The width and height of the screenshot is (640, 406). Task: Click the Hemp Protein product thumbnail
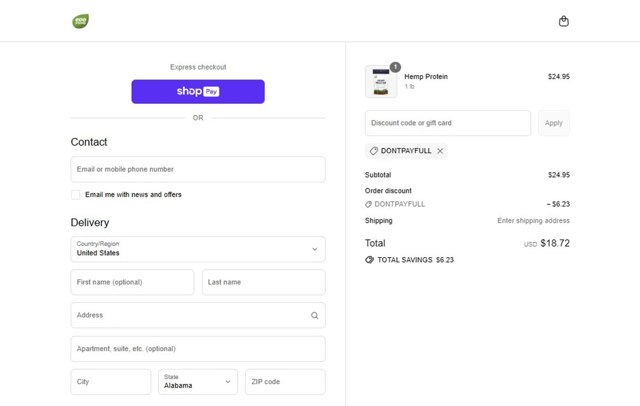click(x=381, y=82)
